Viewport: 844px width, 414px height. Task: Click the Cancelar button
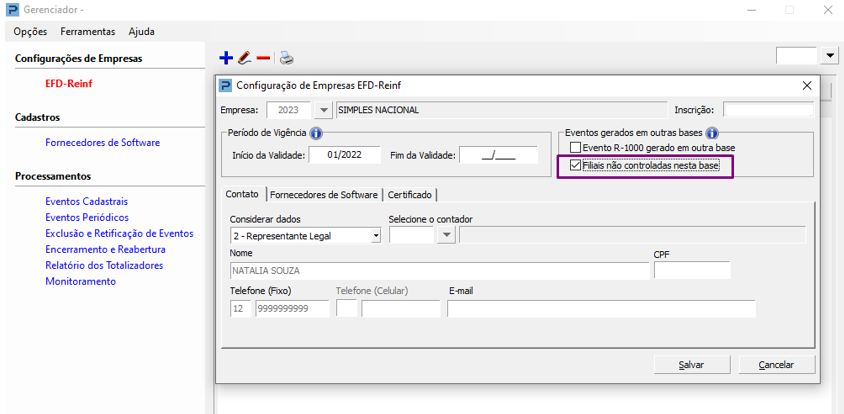tap(776, 365)
